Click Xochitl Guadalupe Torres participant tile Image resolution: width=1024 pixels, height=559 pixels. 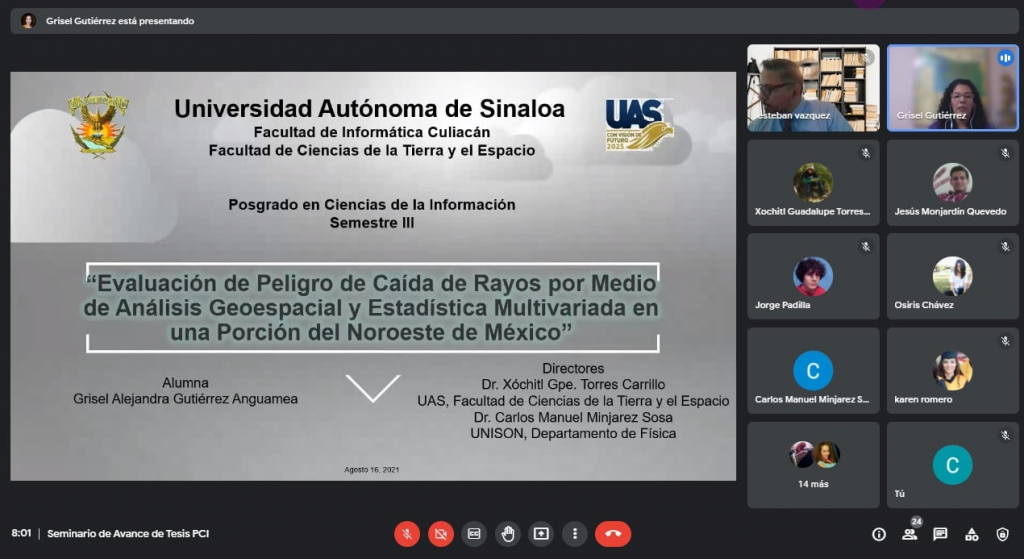point(813,183)
